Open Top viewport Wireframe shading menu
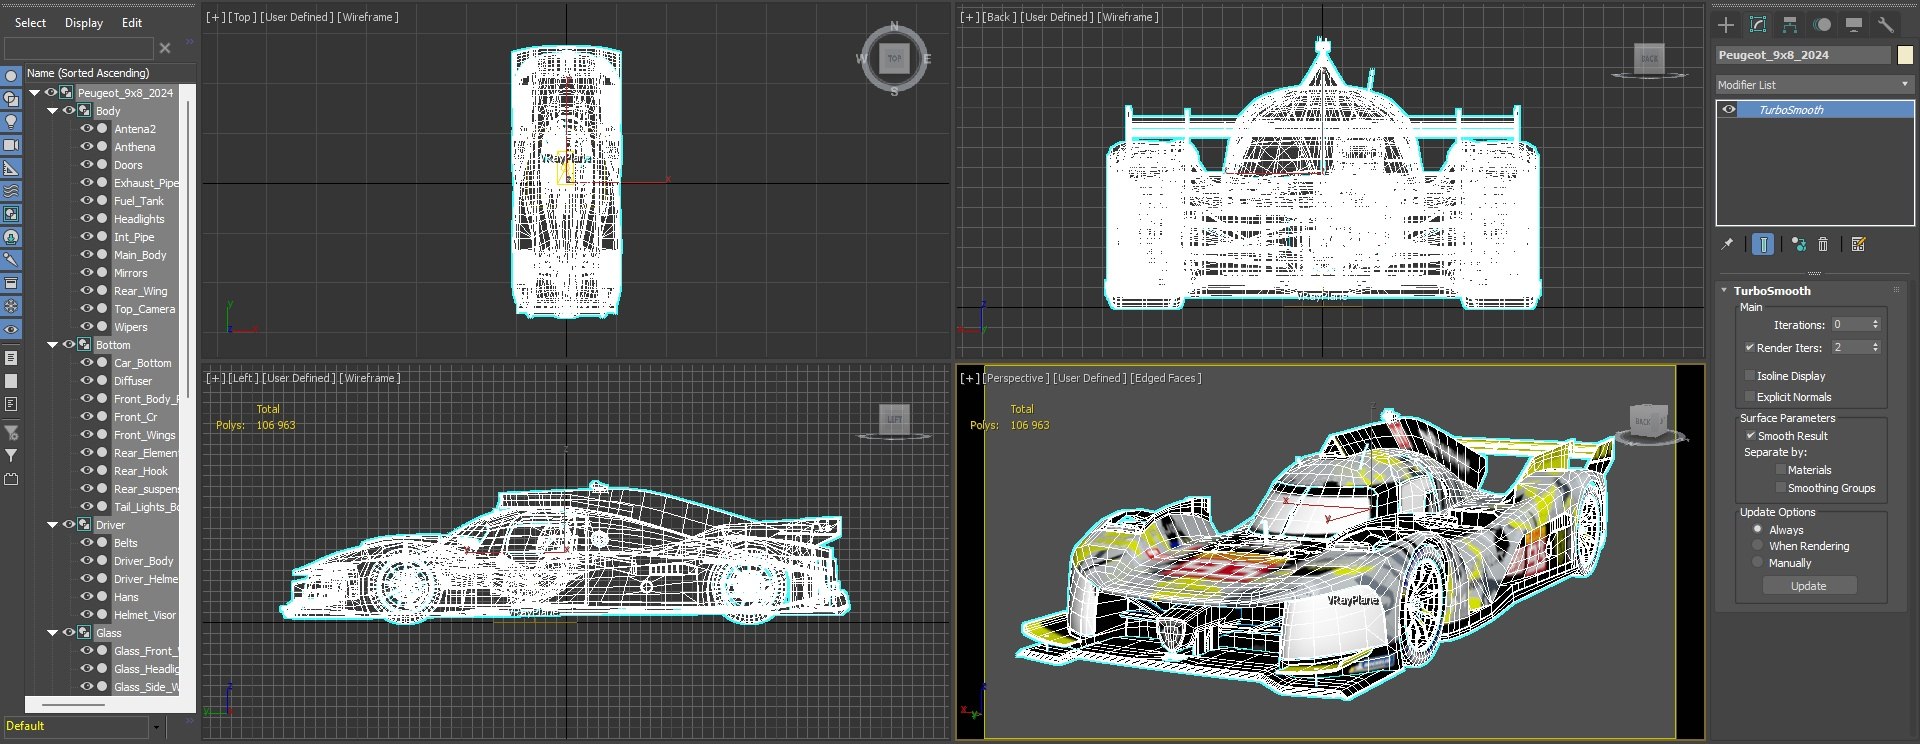The image size is (1920, 744). coord(368,17)
